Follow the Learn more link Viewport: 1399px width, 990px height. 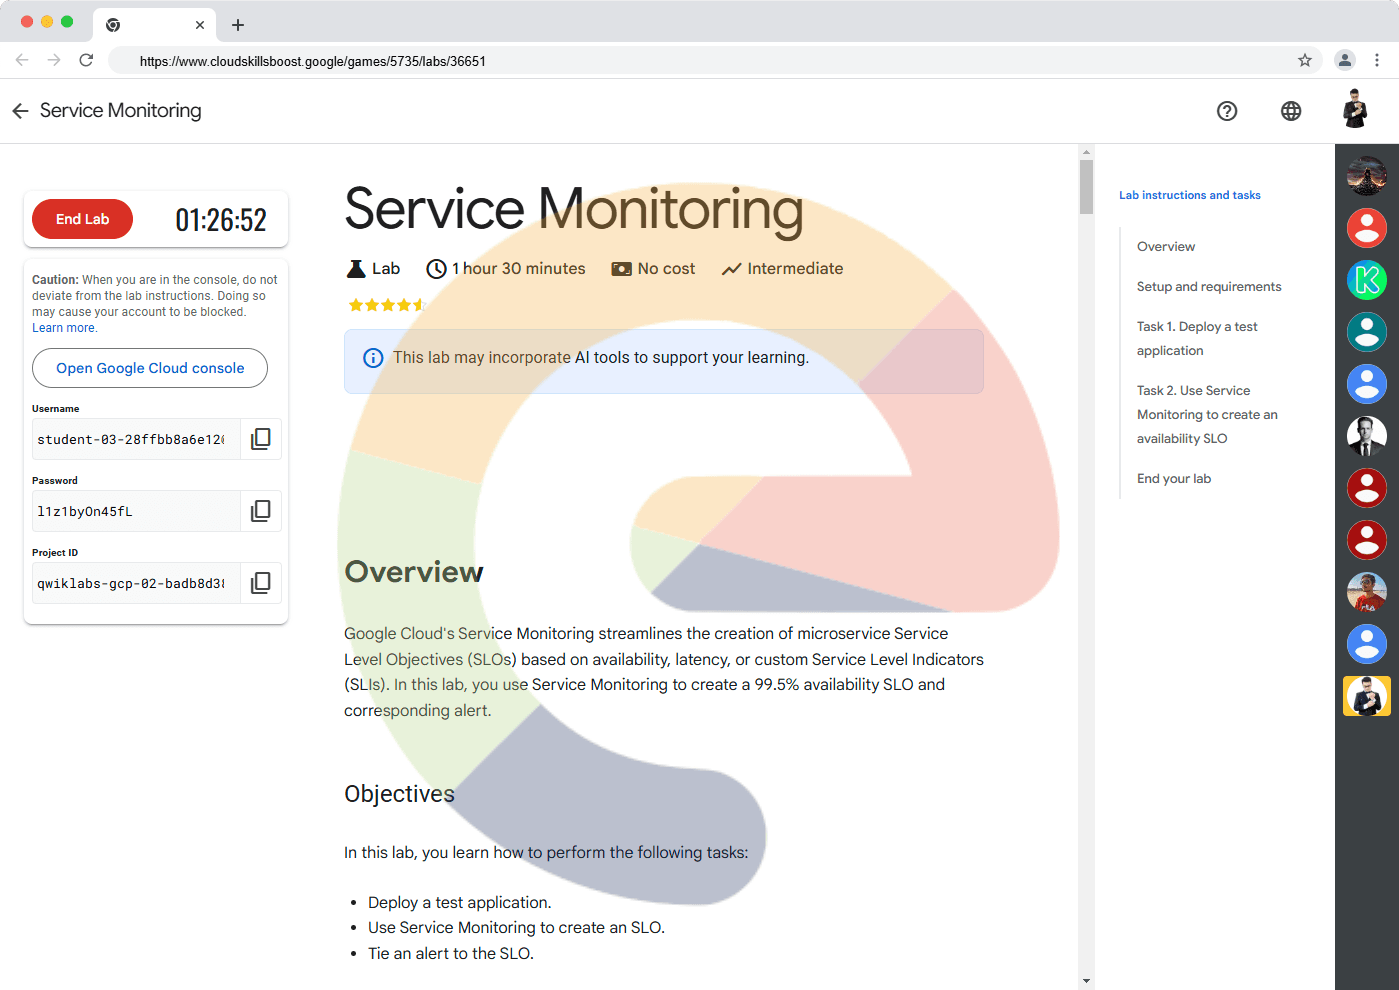click(64, 328)
